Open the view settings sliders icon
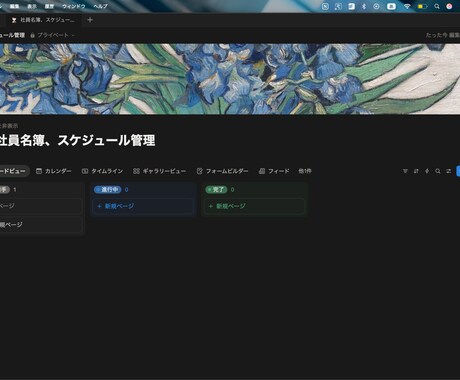Image resolution: width=460 pixels, height=380 pixels. point(449,171)
